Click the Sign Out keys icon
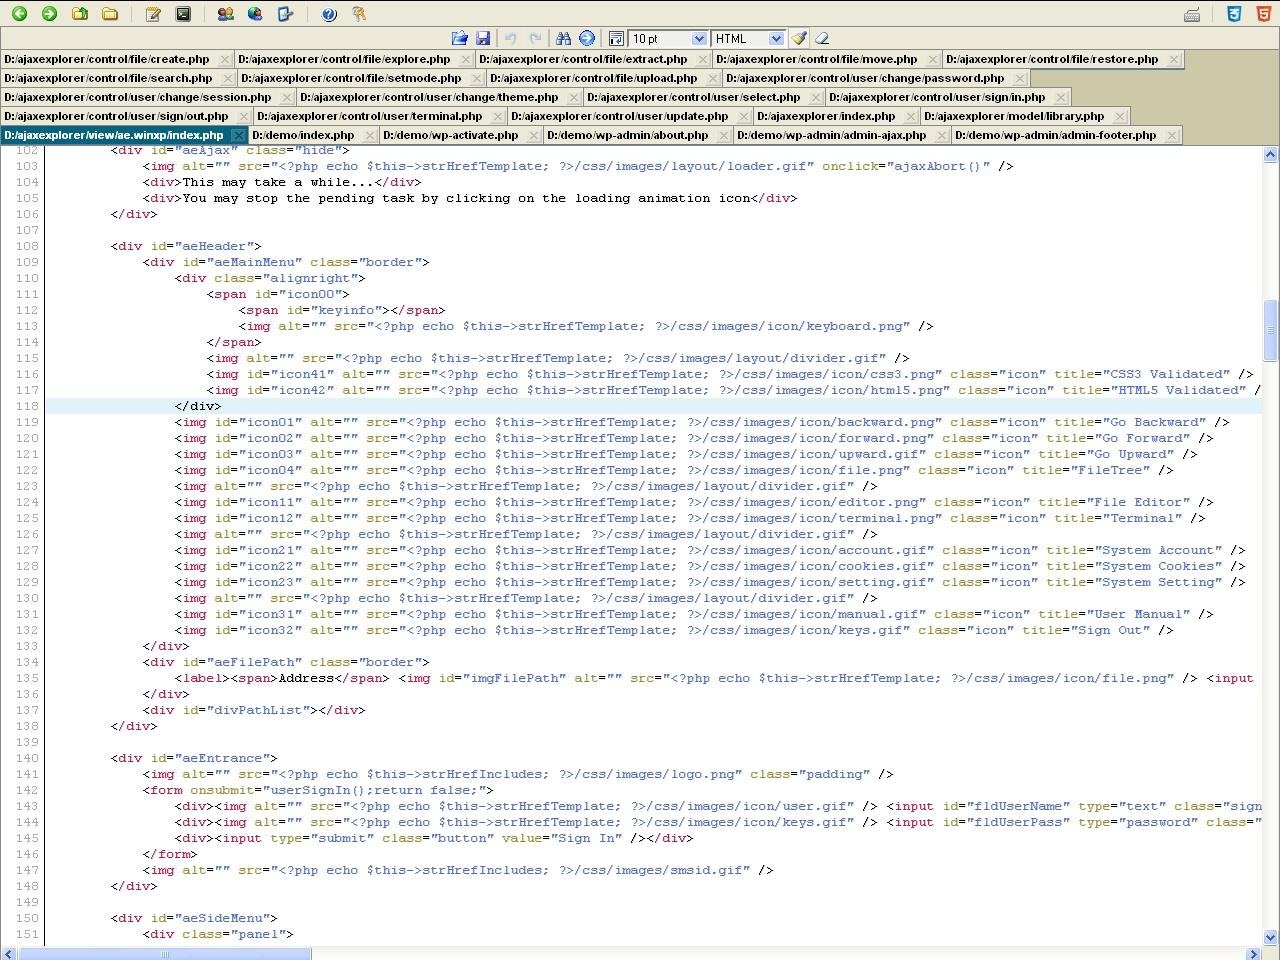Image resolution: width=1280 pixels, height=960 pixels. [359, 14]
